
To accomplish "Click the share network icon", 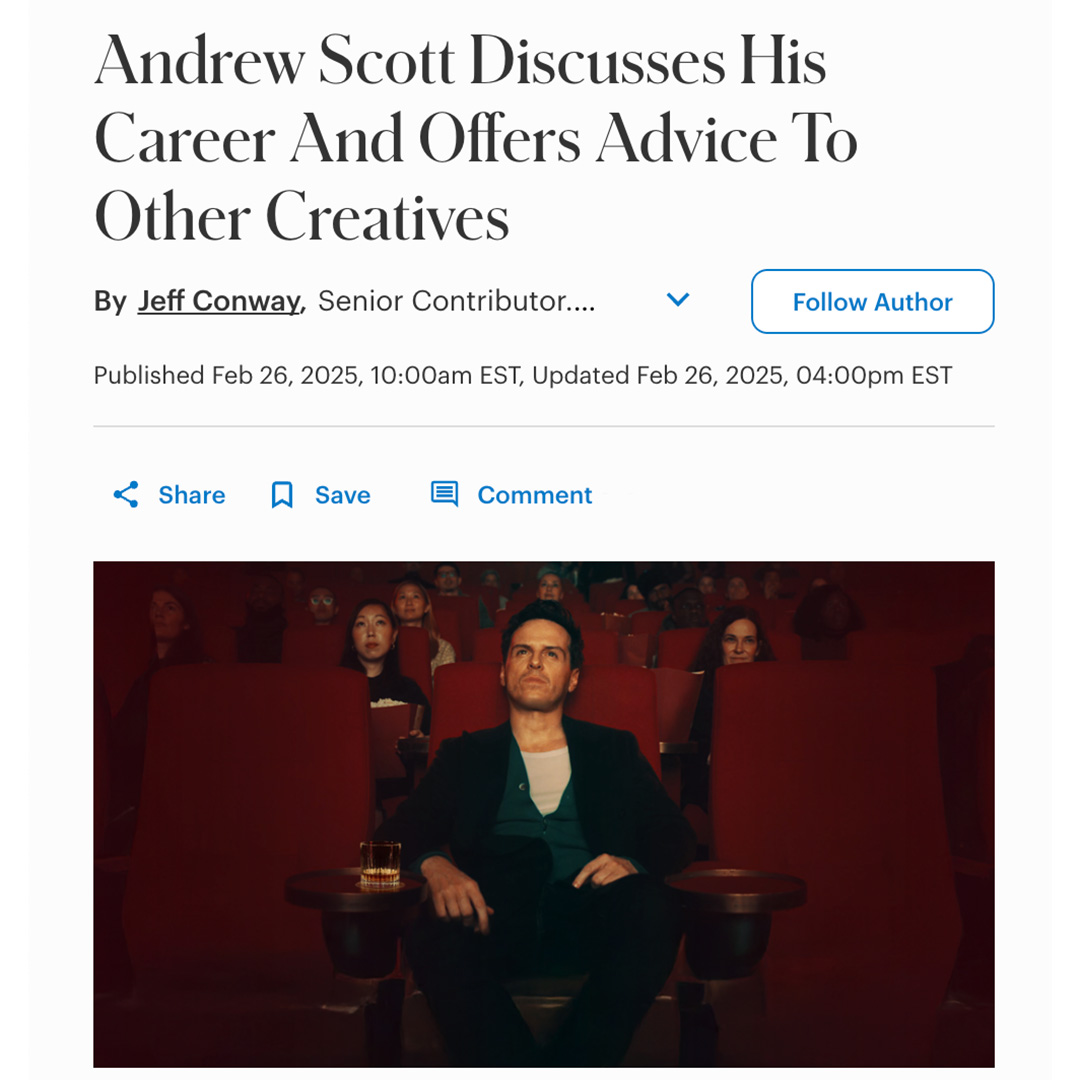I will [126, 495].
